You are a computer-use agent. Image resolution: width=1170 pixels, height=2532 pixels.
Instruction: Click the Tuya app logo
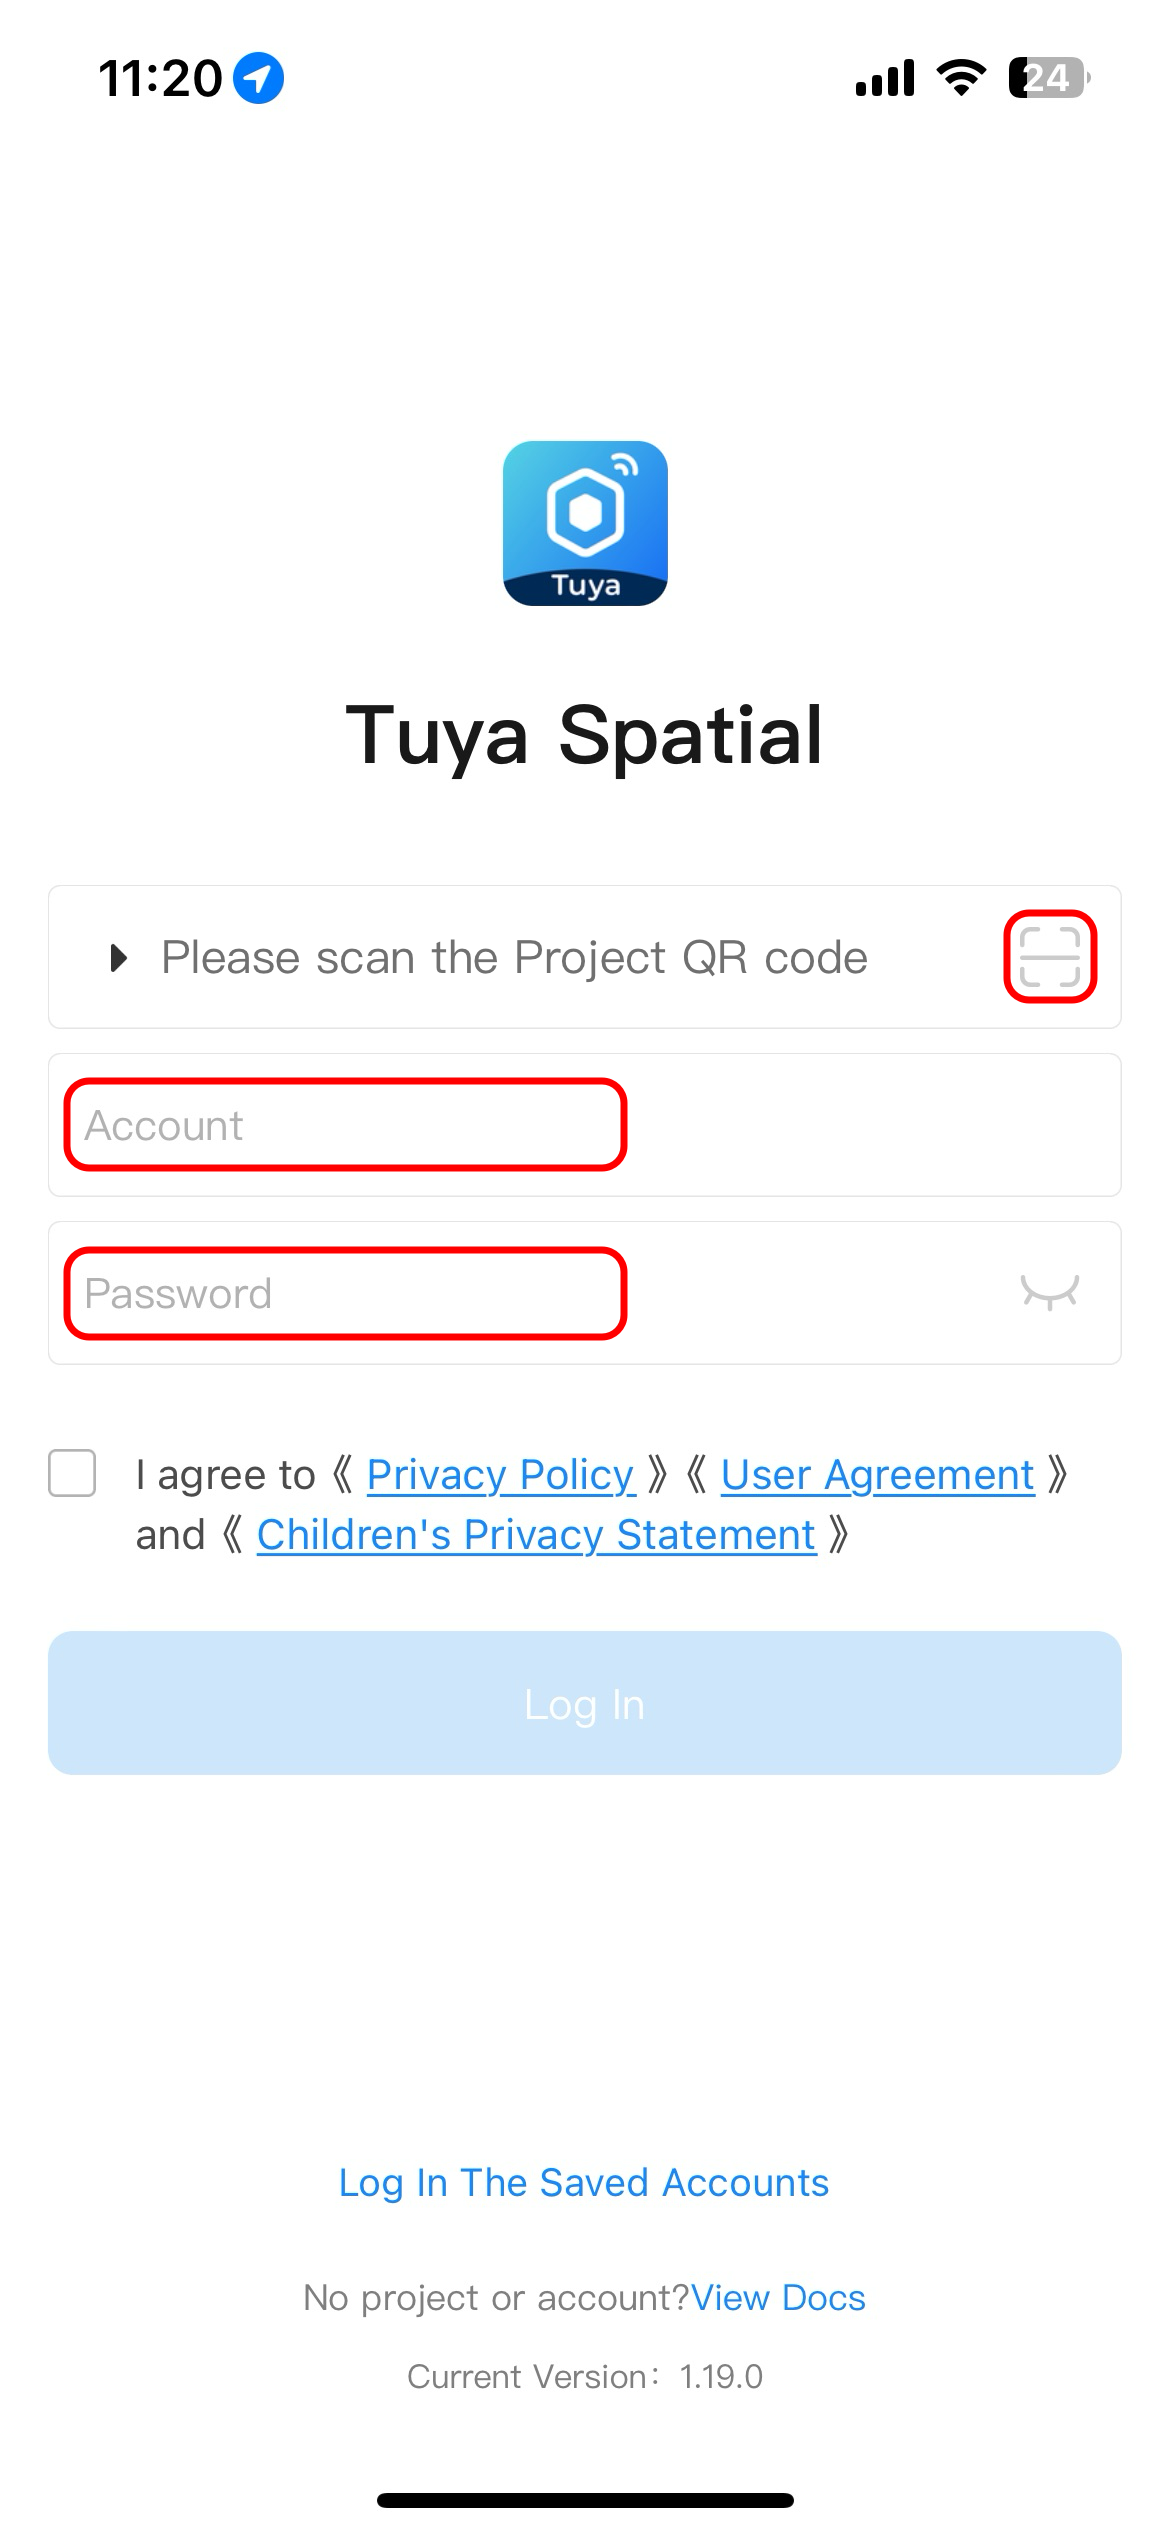[585, 523]
